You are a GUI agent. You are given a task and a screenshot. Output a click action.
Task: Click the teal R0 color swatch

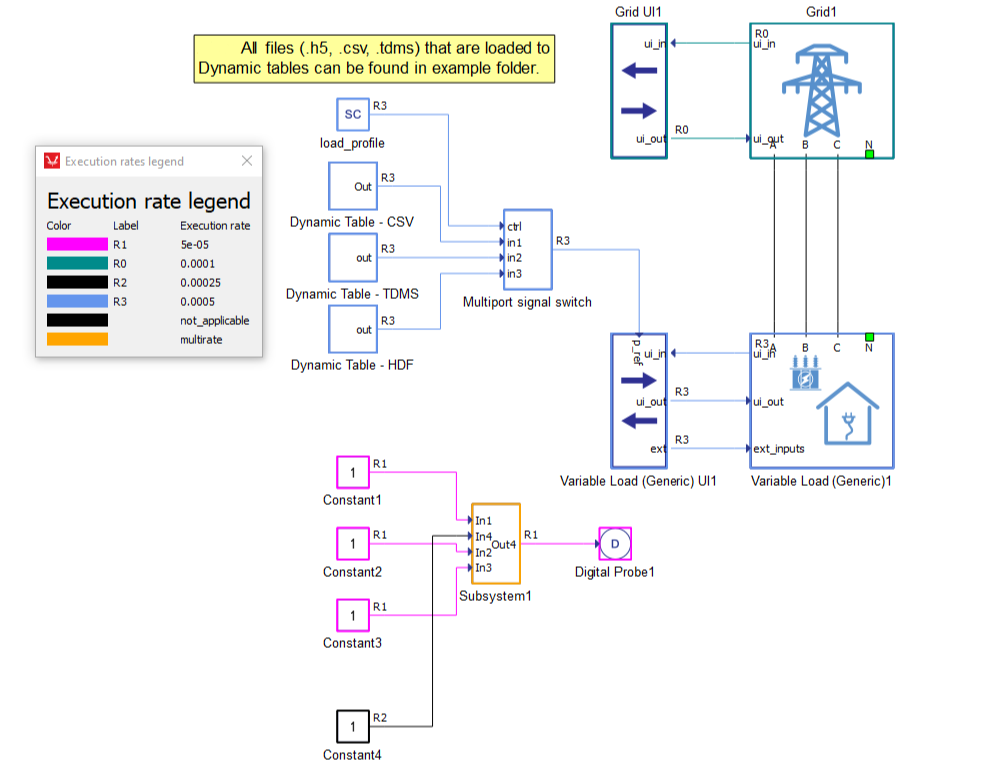77,263
